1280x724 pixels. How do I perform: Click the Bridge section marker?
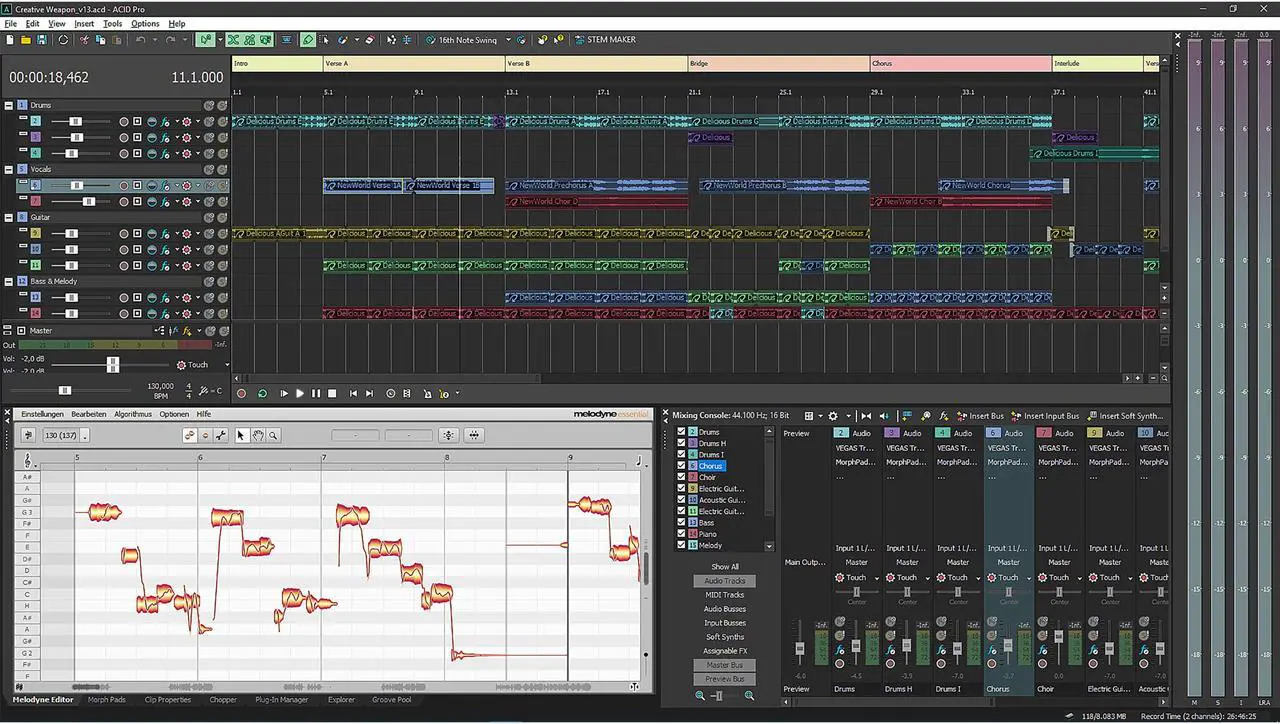[x=778, y=63]
